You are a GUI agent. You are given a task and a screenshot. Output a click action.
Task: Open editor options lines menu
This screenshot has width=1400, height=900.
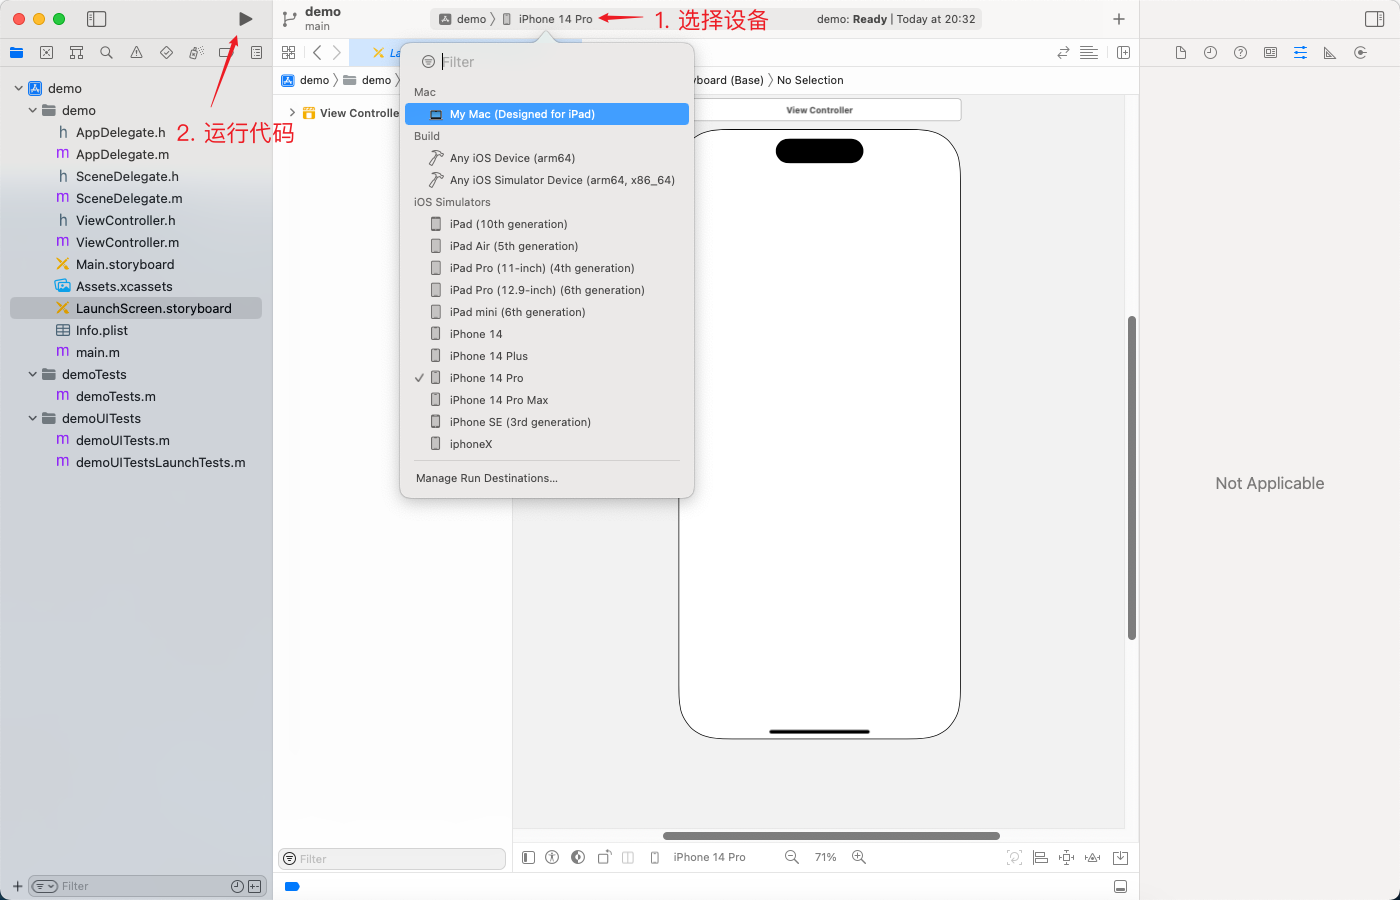point(1089,53)
